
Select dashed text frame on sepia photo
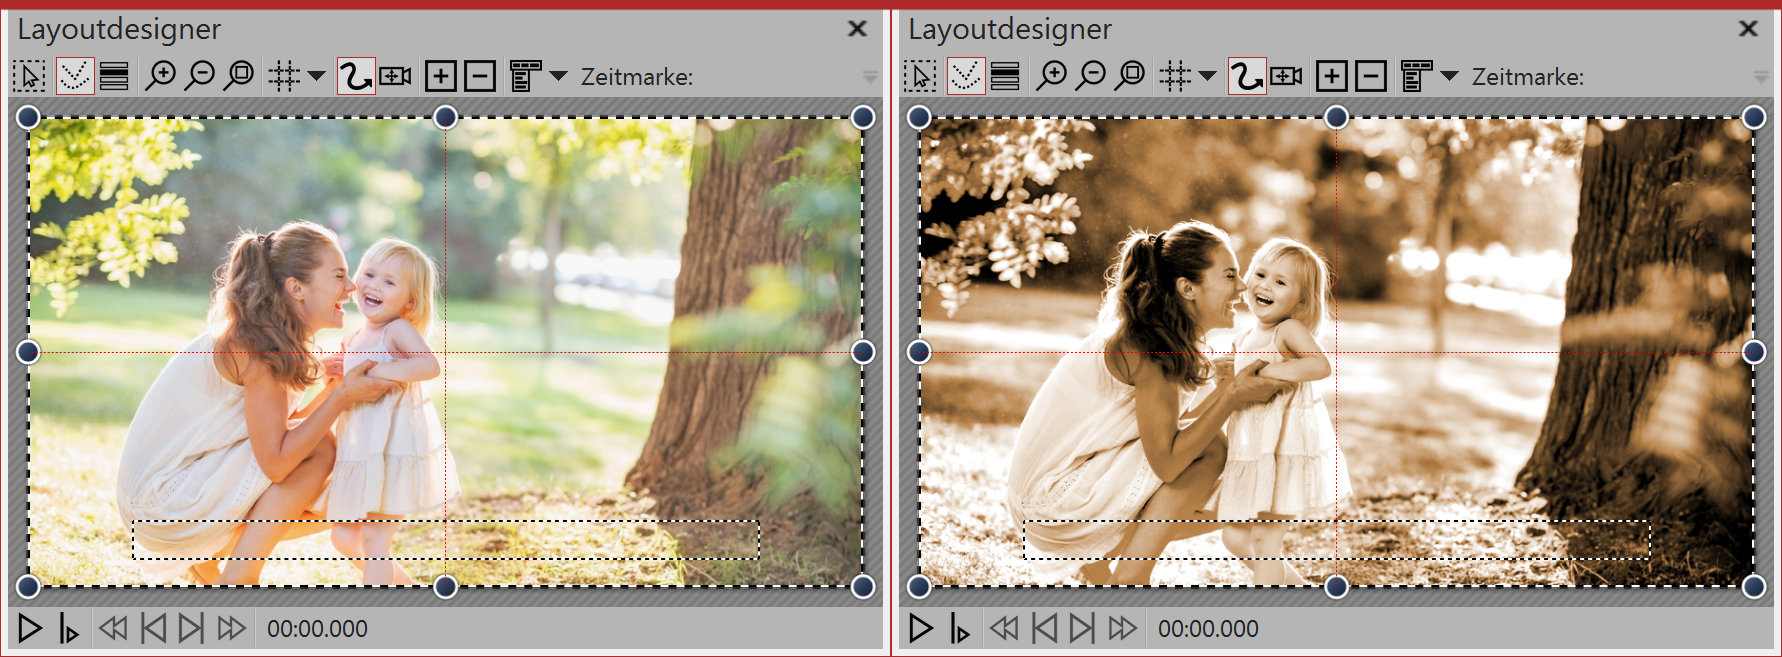[1337, 539]
